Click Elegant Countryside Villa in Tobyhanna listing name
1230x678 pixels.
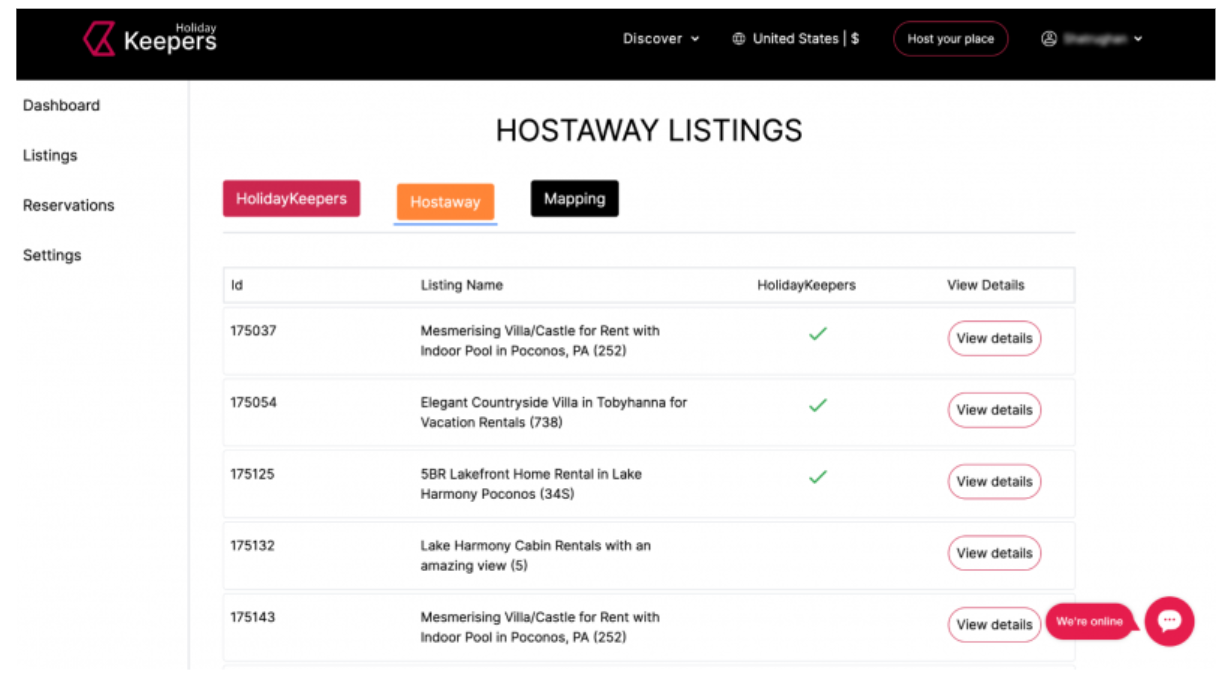point(554,412)
